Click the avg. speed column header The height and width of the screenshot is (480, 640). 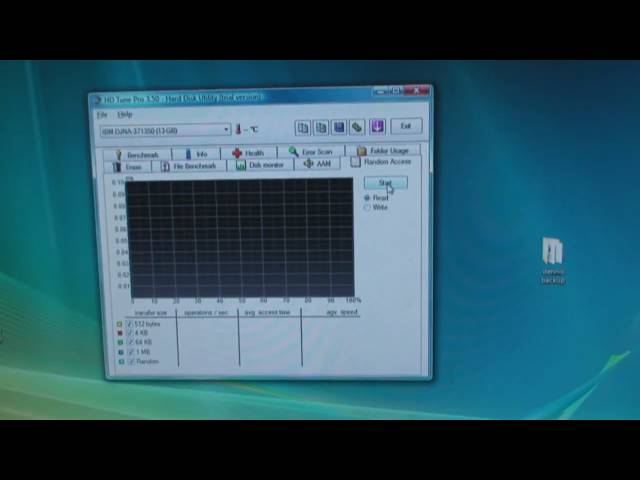click(x=342, y=312)
